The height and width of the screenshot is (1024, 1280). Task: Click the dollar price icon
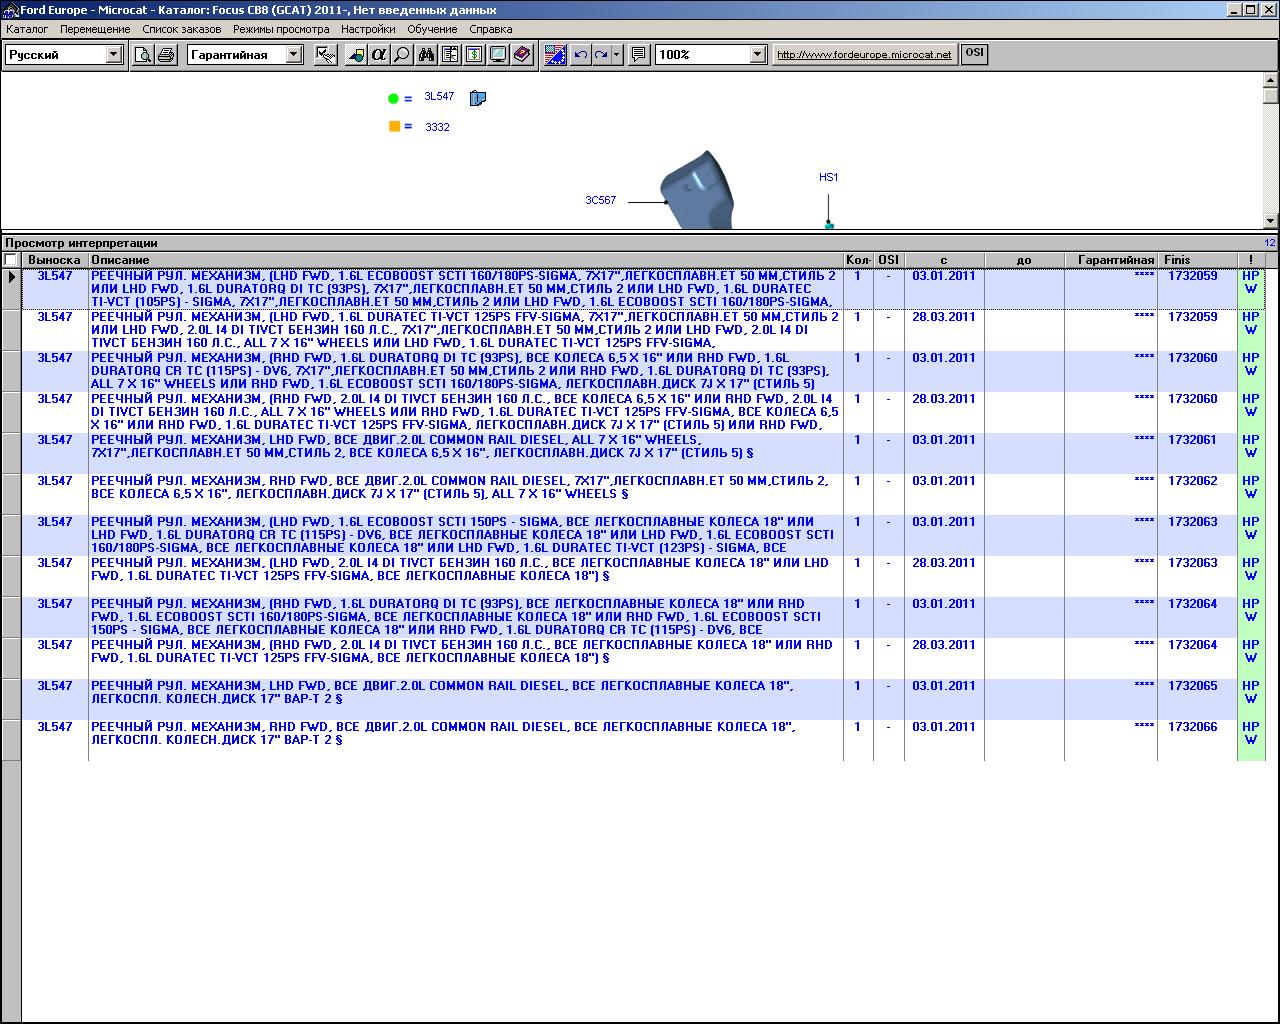[474, 55]
